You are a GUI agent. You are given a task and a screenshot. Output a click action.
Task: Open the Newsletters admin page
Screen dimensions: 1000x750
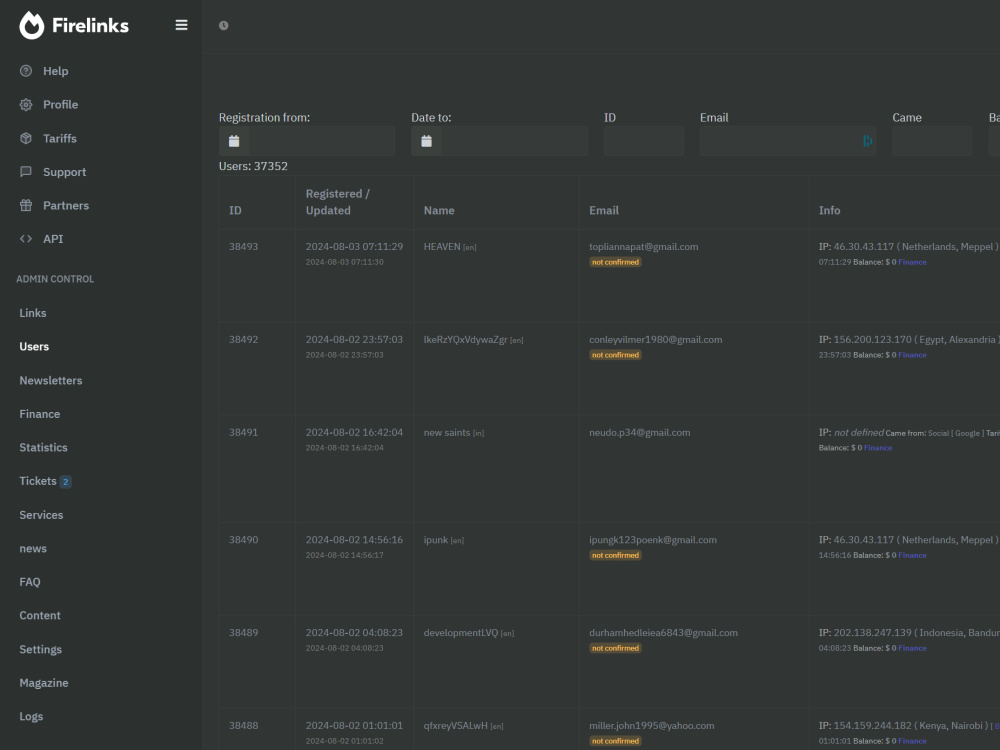pyautogui.click(x=50, y=380)
